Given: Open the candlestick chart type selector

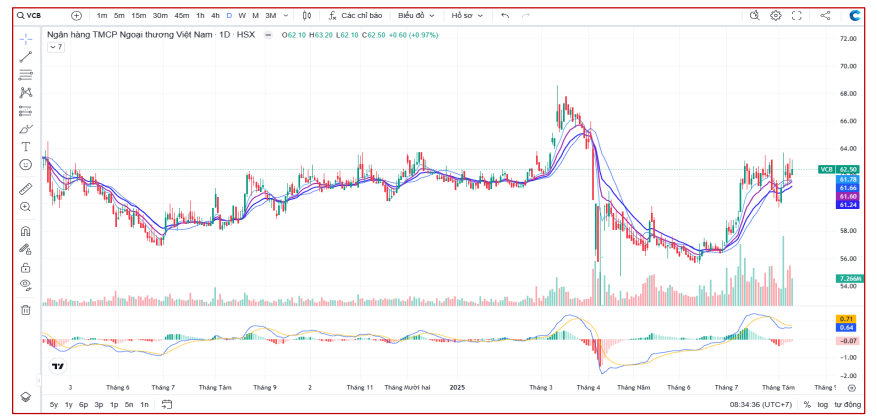Looking at the screenshot, I should (307, 16).
